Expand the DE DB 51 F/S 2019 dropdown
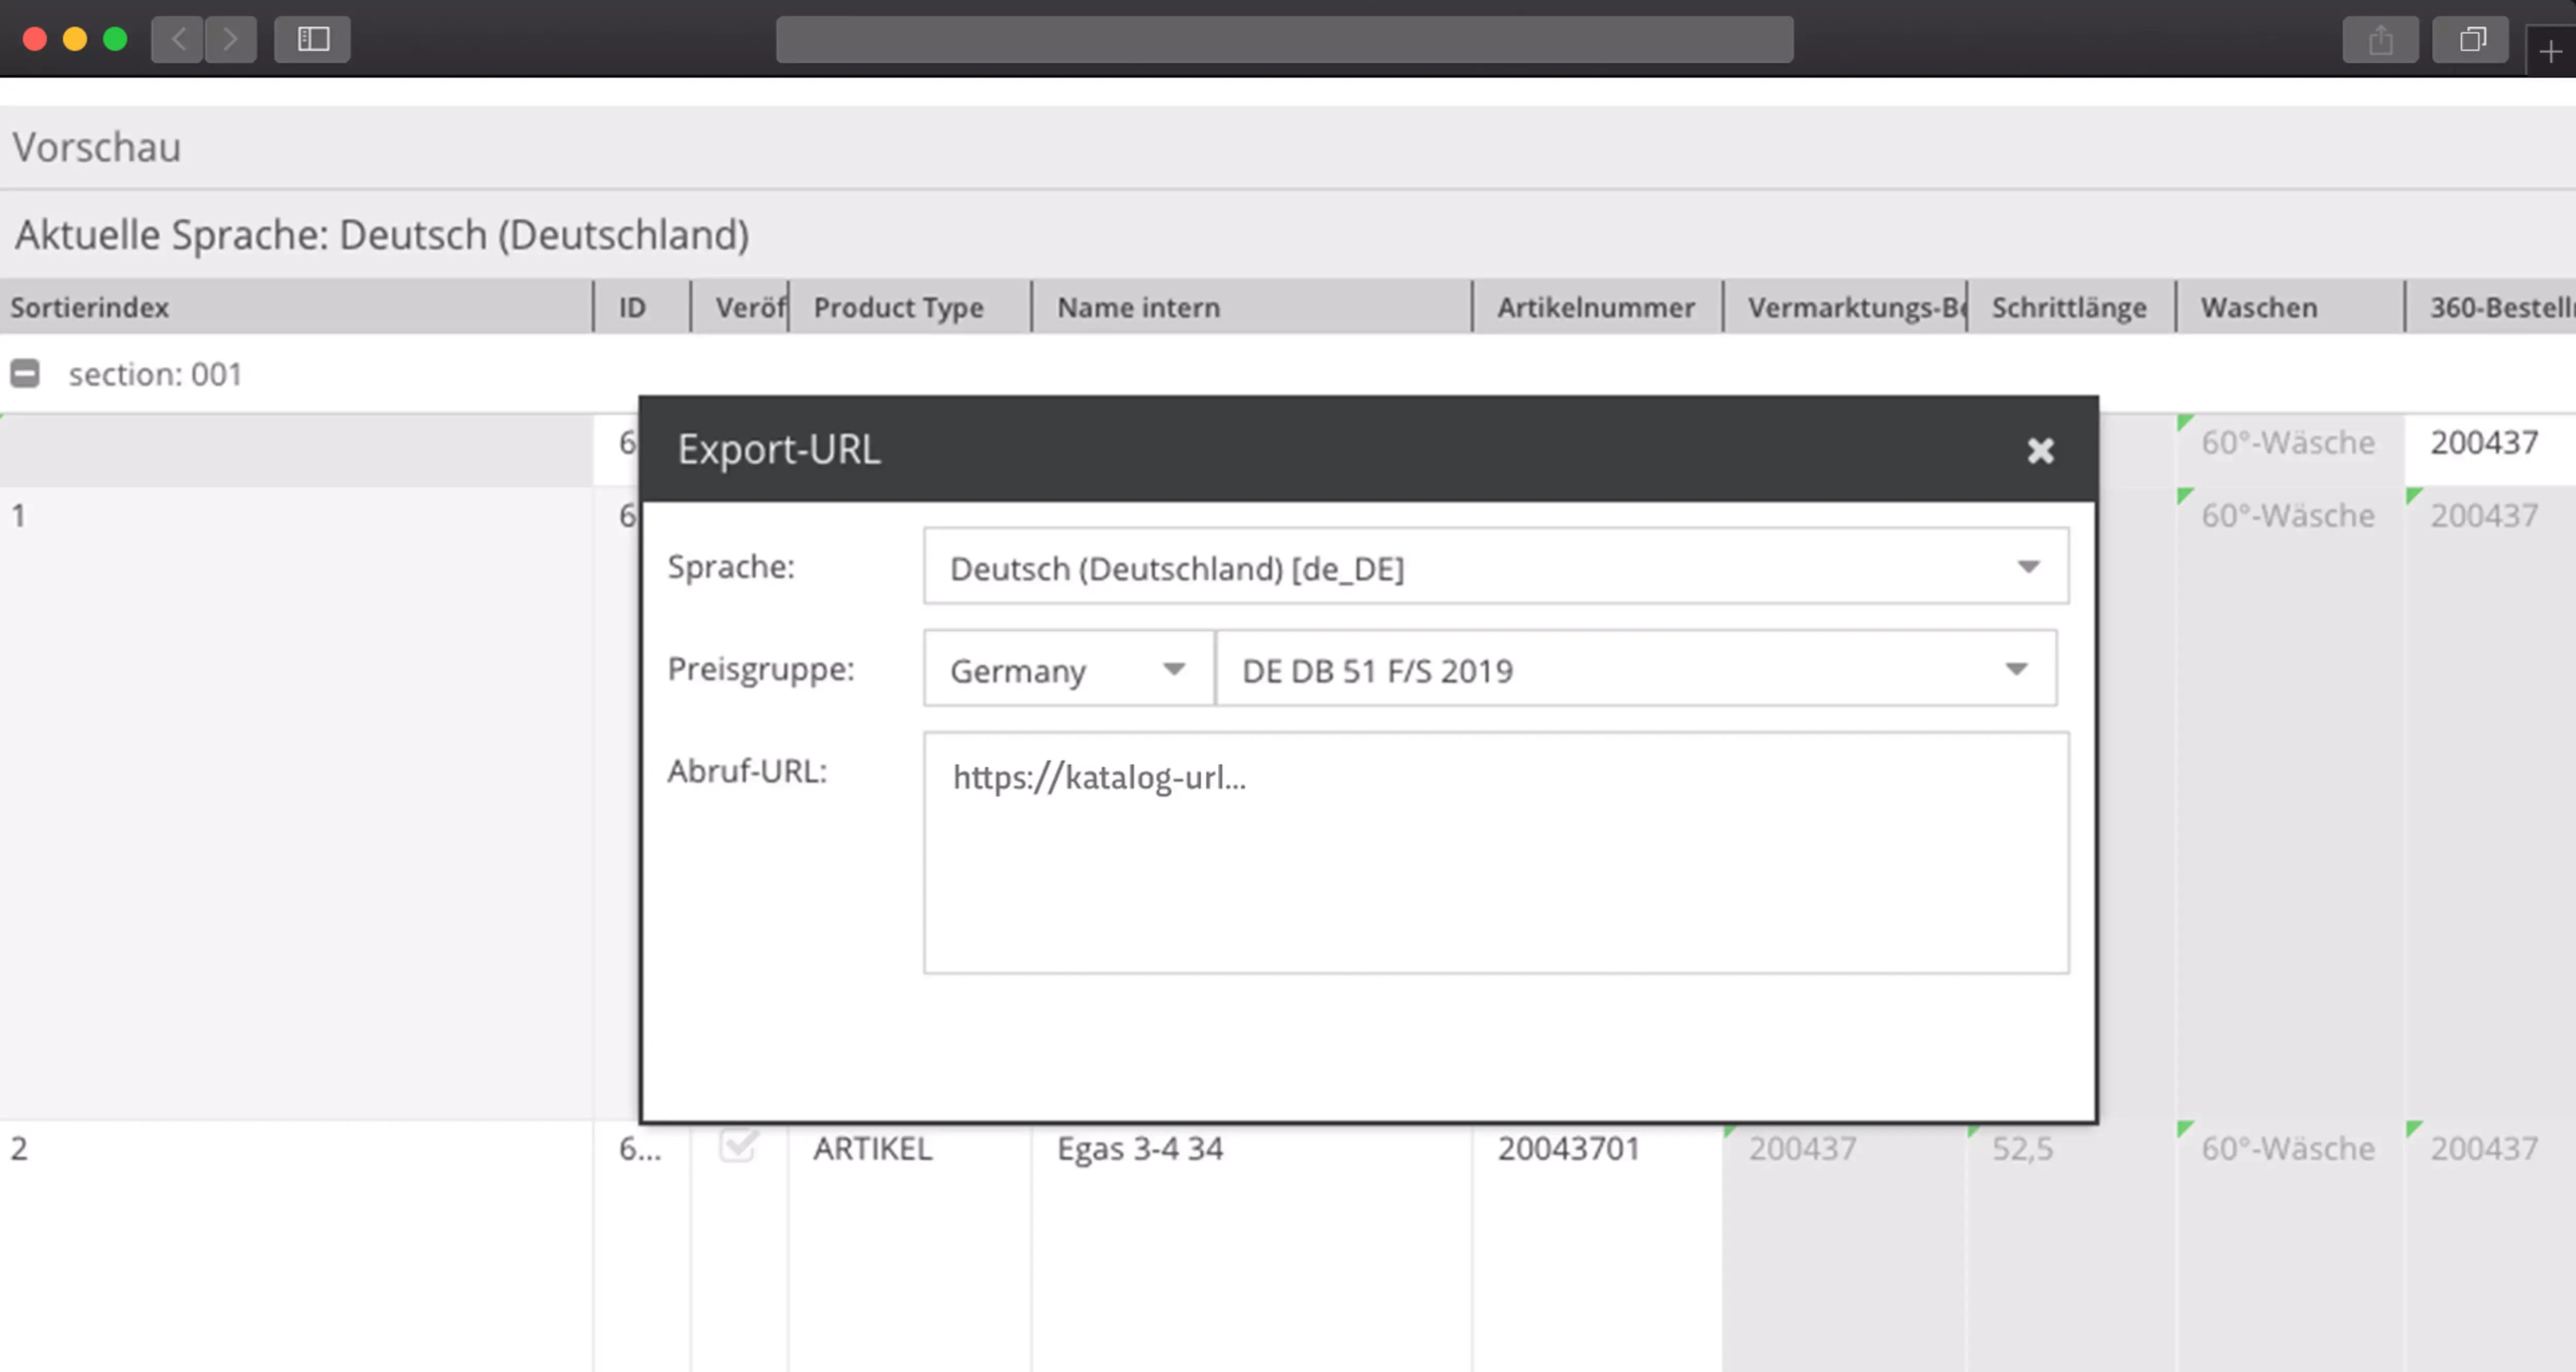The width and height of the screenshot is (2576, 1372). pos(2018,669)
